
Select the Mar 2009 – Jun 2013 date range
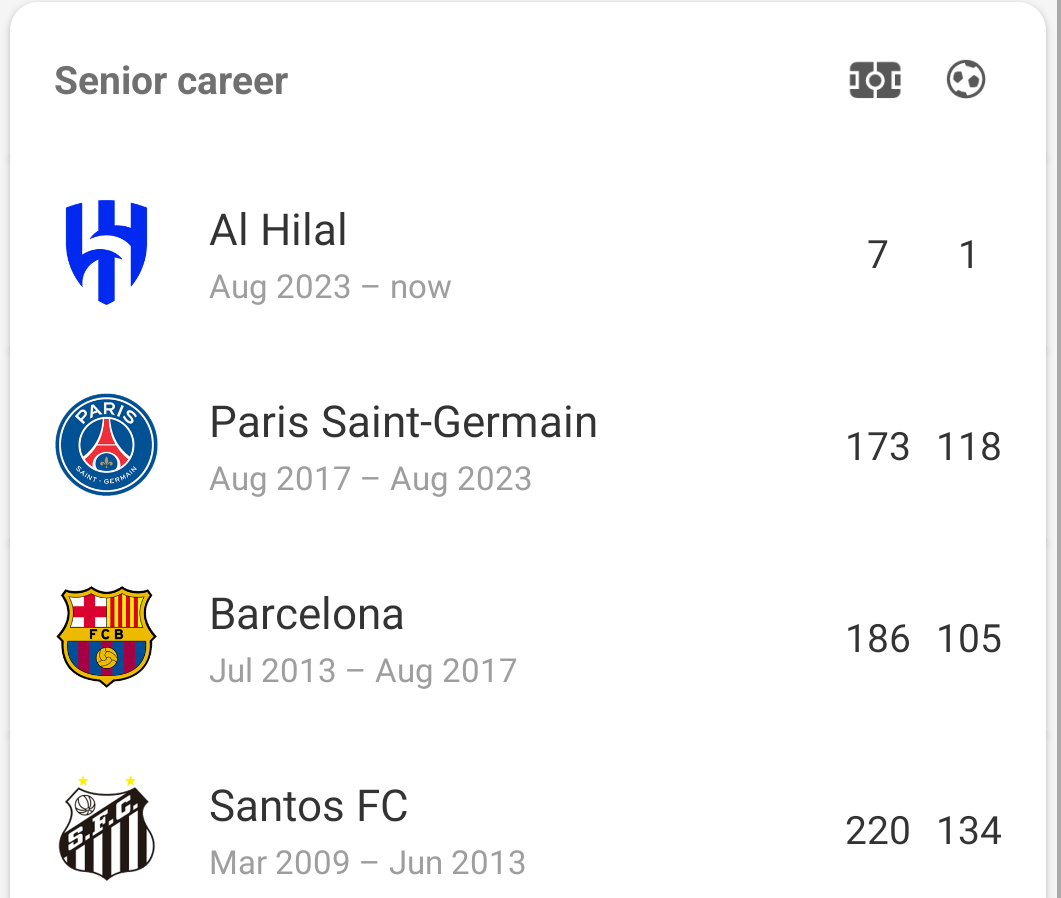[x=367, y=863]
